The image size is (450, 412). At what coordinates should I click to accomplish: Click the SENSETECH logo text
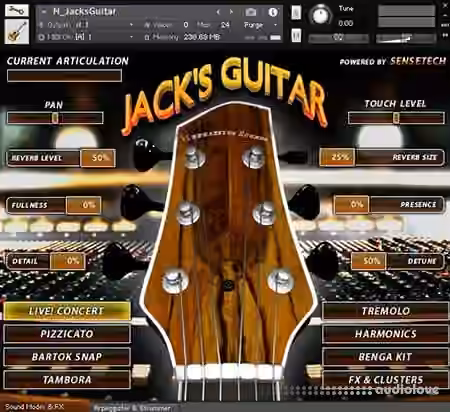[418, 61]
